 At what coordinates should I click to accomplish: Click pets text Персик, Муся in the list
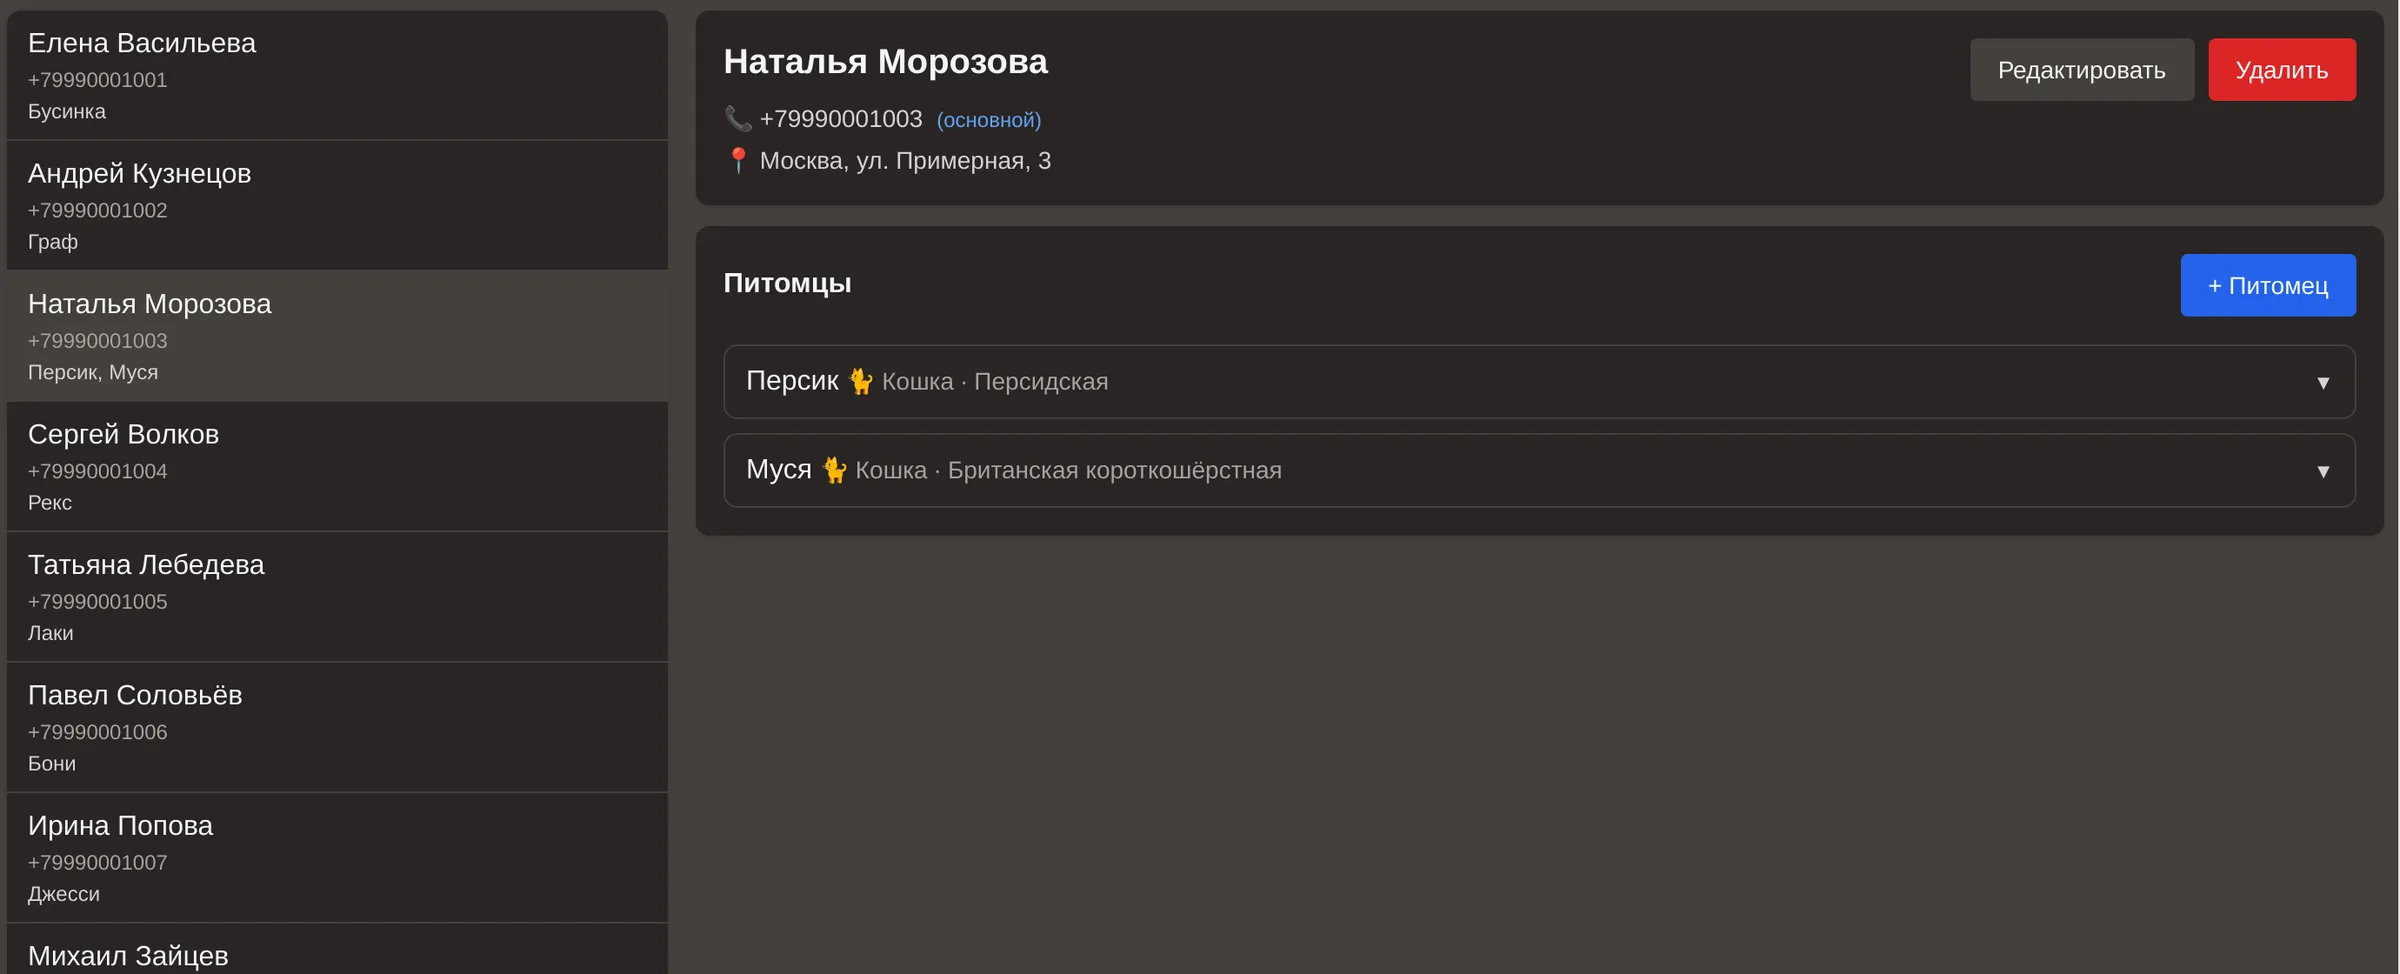(93, 372)
